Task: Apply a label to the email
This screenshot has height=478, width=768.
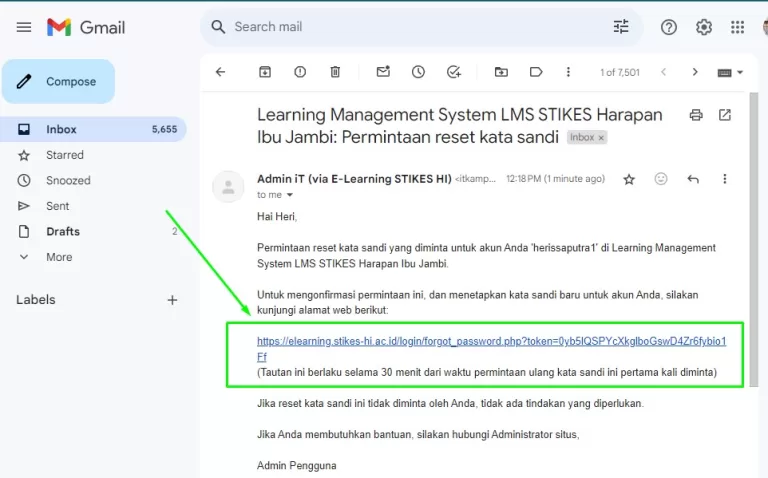Action: [x=536, y=72]
